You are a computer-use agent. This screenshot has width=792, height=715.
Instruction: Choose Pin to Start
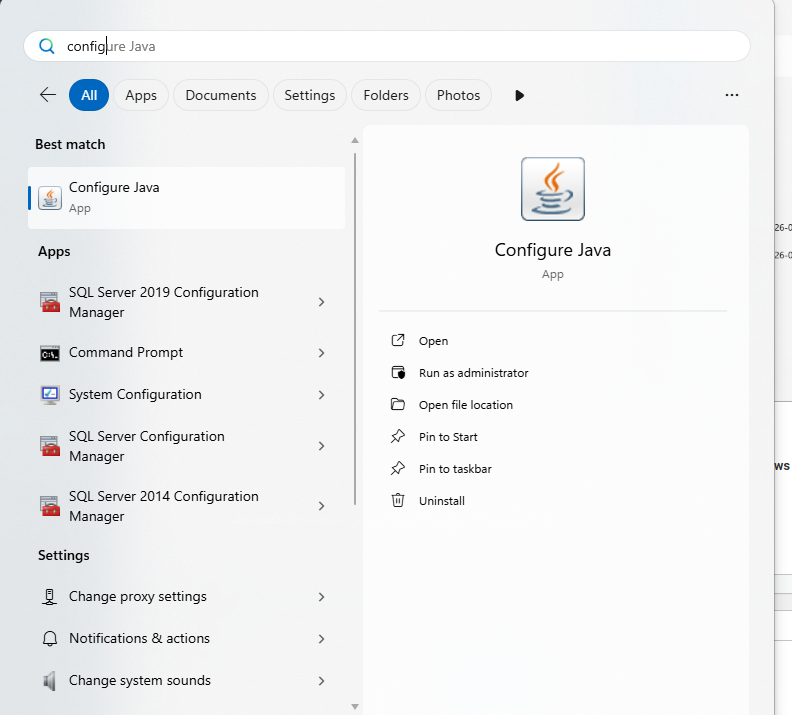coord(448,437)
